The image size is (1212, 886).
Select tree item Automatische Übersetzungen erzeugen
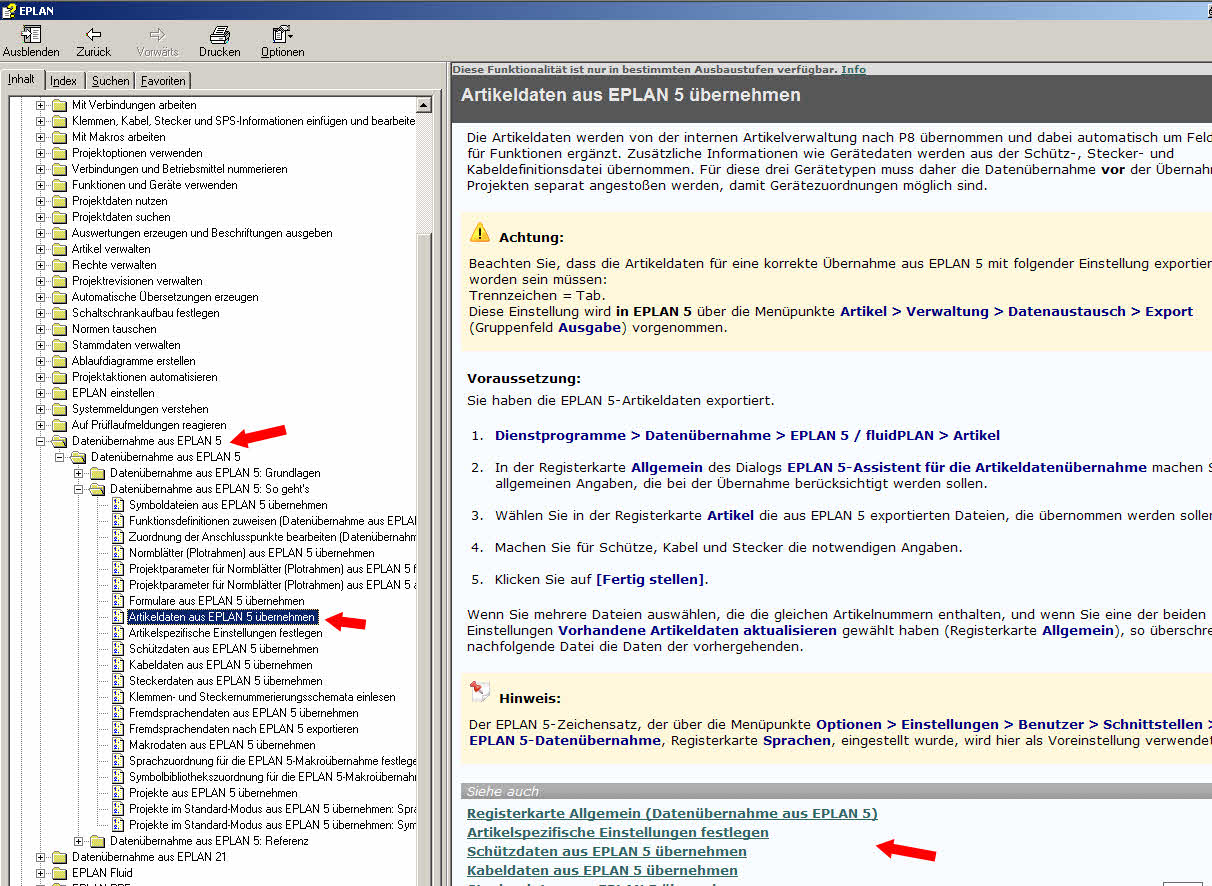click(165, 297)
